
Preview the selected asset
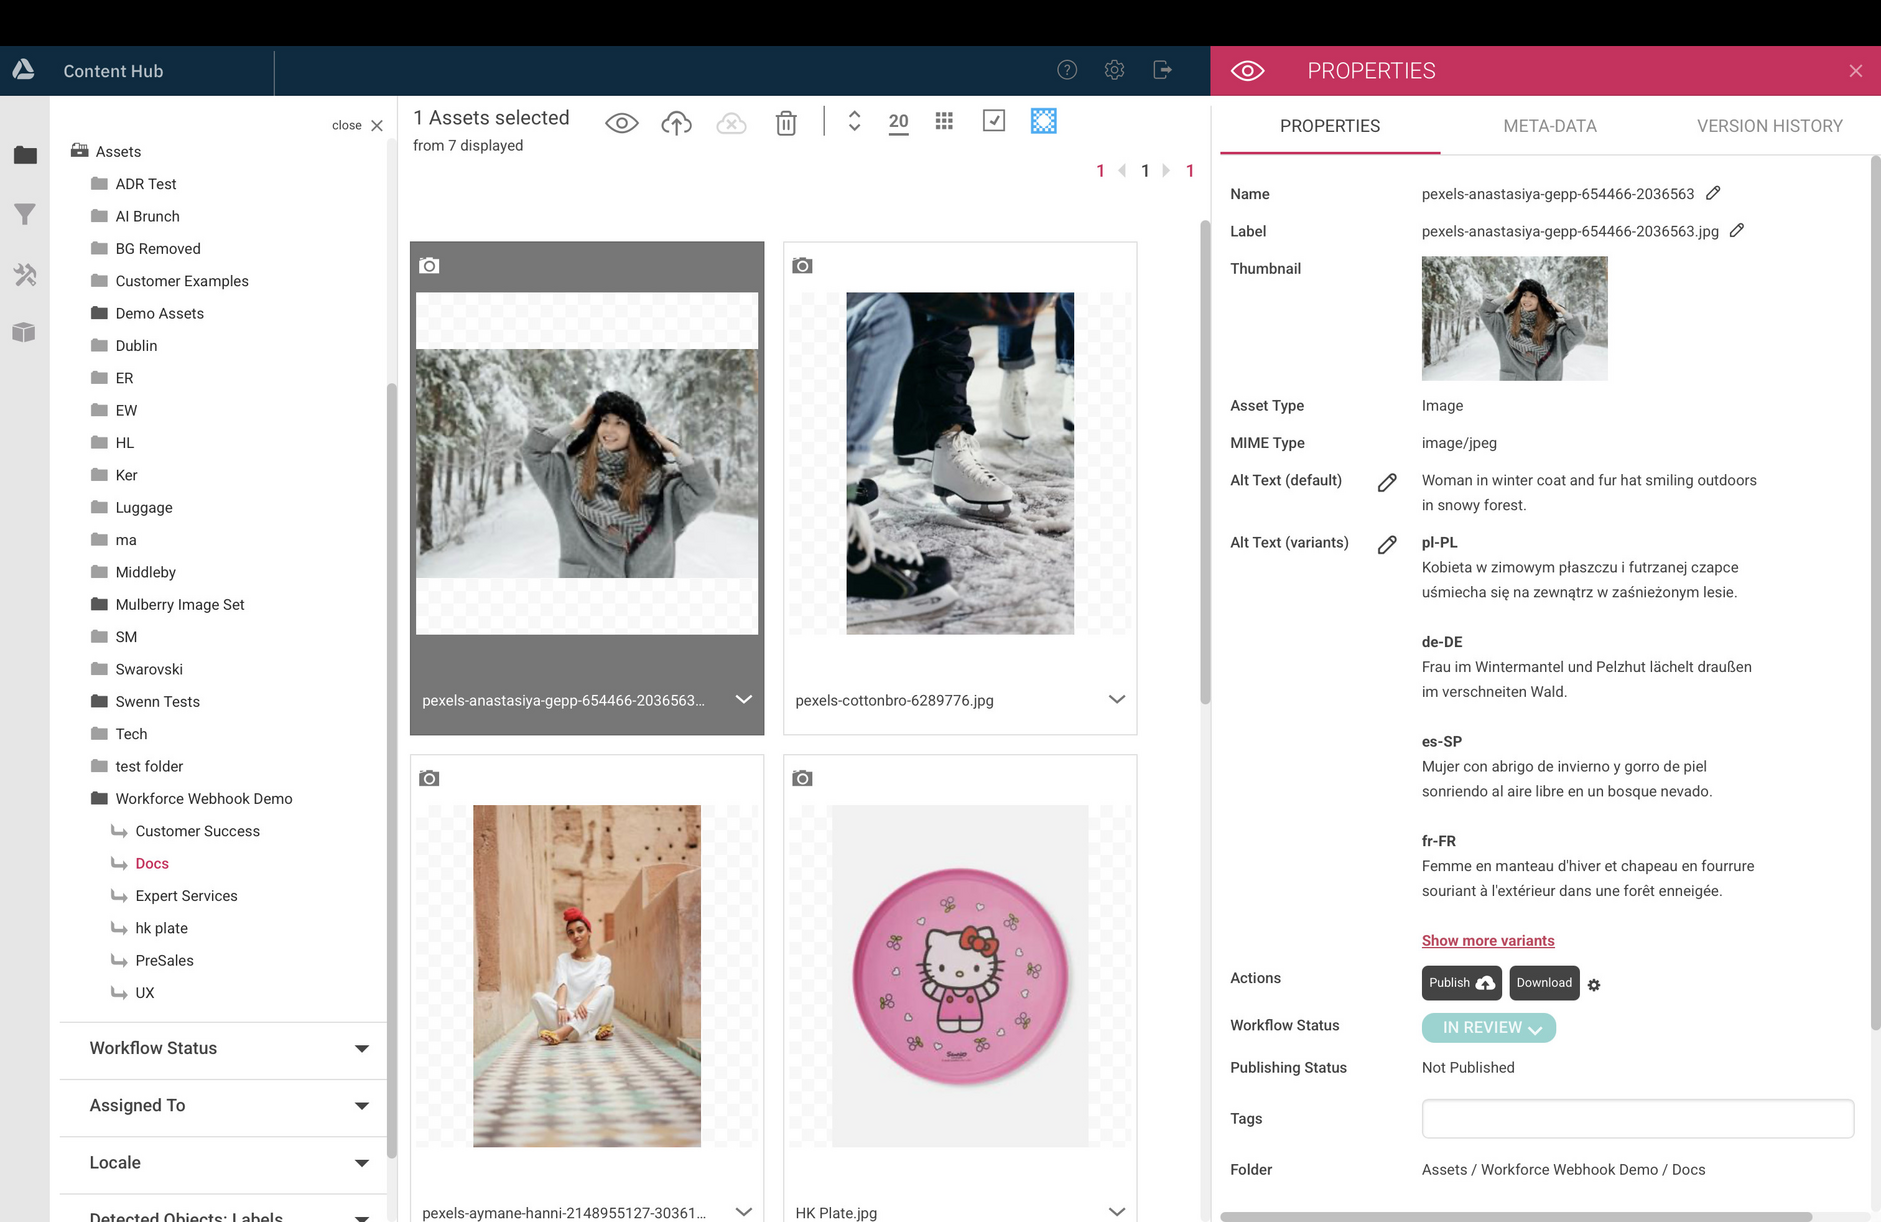622,121
